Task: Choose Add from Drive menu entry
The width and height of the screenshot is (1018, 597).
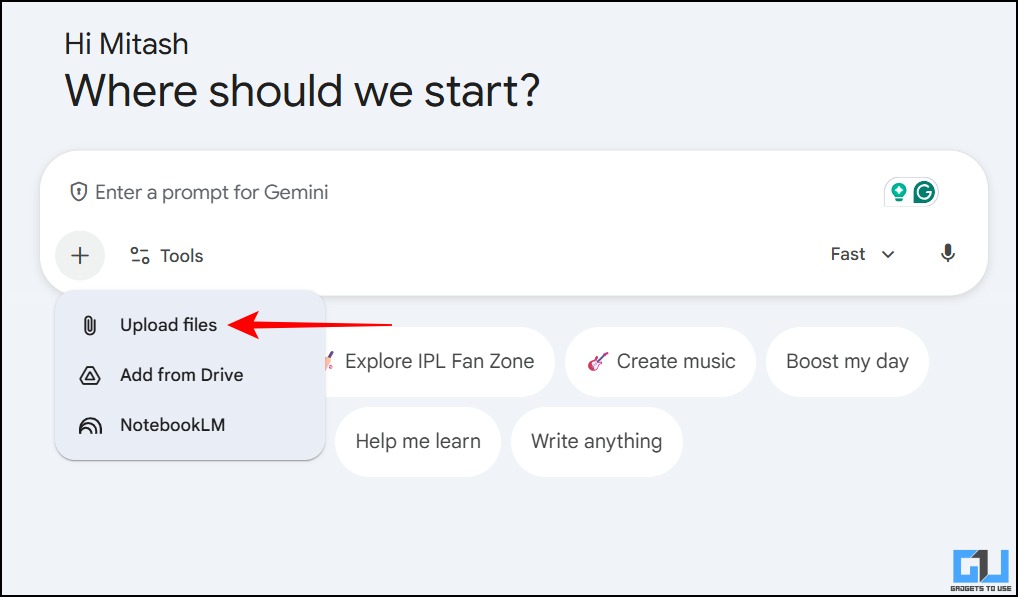Action: (x=181, y=375)
